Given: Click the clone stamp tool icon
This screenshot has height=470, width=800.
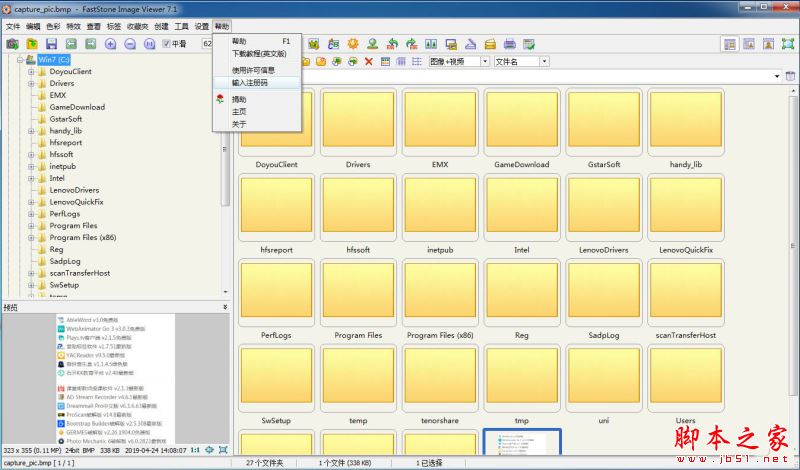Looking at the screenshot, I should click(x=372, y=44).
